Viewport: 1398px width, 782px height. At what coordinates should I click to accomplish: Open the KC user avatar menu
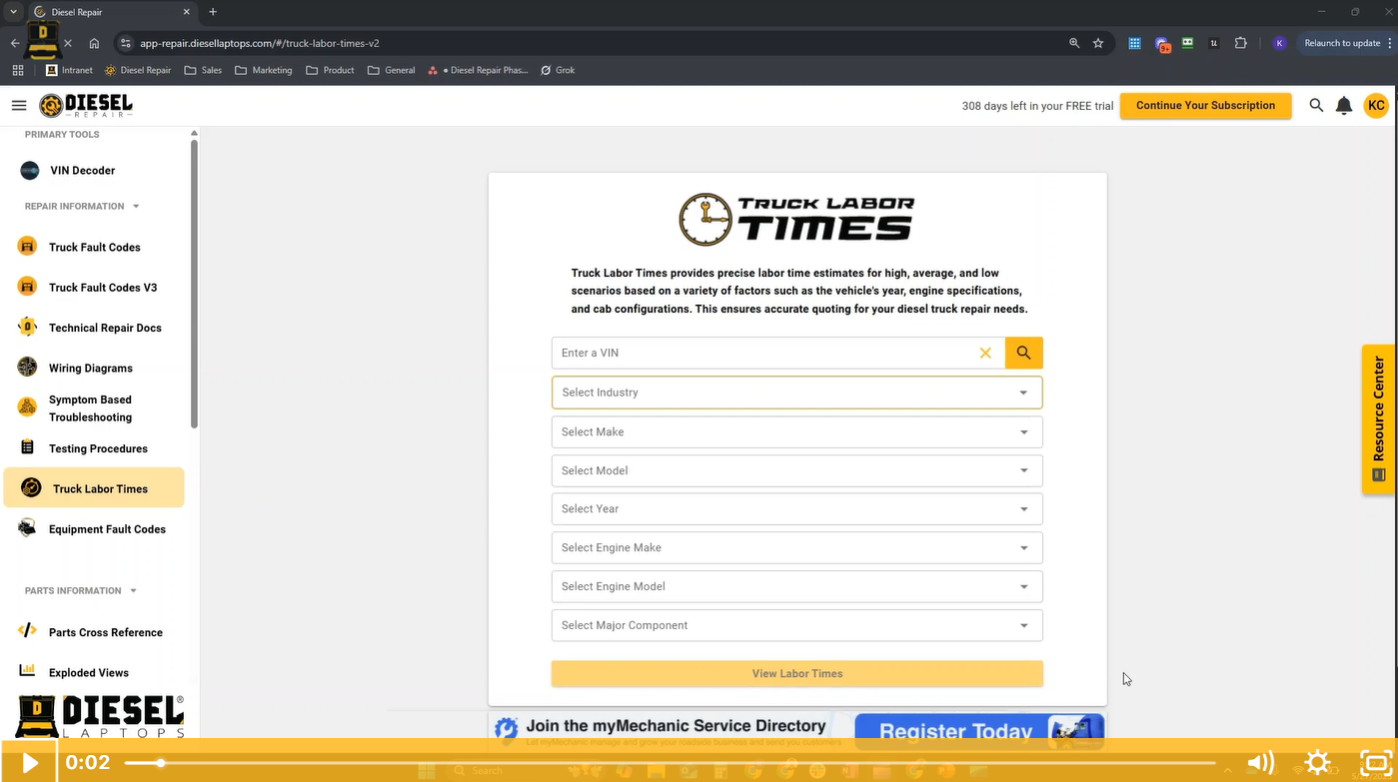1376,105
